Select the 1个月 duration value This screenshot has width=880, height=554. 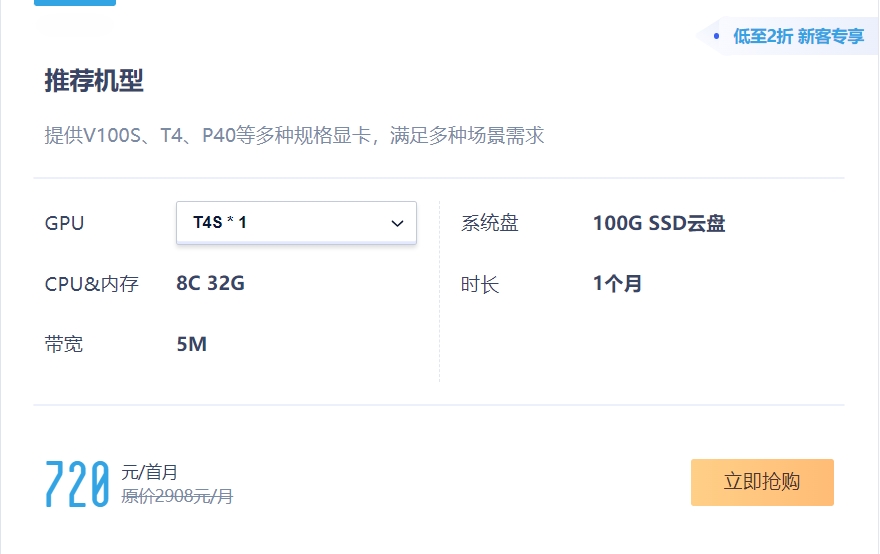[x=617, y=284]
